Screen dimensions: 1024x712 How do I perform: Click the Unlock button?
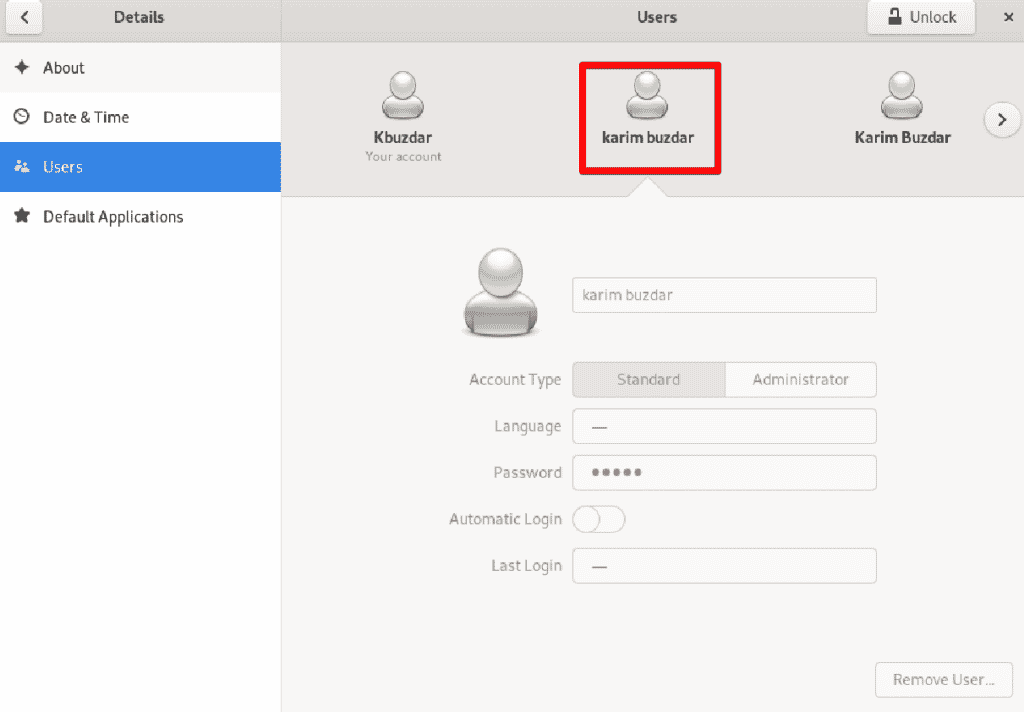(919, 17)
